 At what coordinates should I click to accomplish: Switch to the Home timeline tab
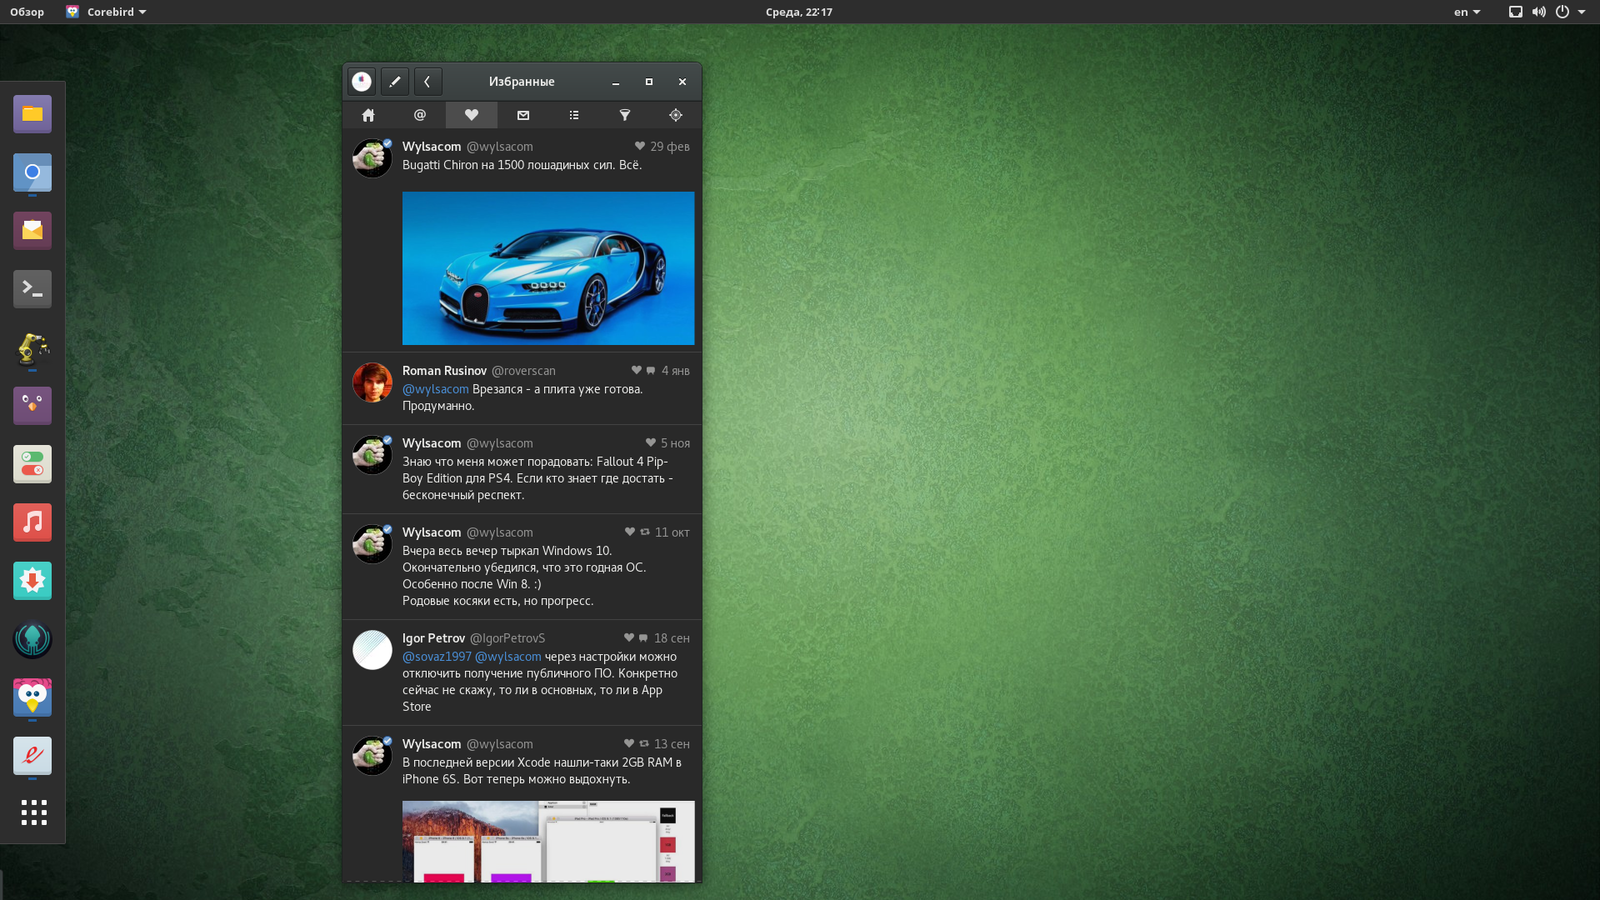click(368, 115)
